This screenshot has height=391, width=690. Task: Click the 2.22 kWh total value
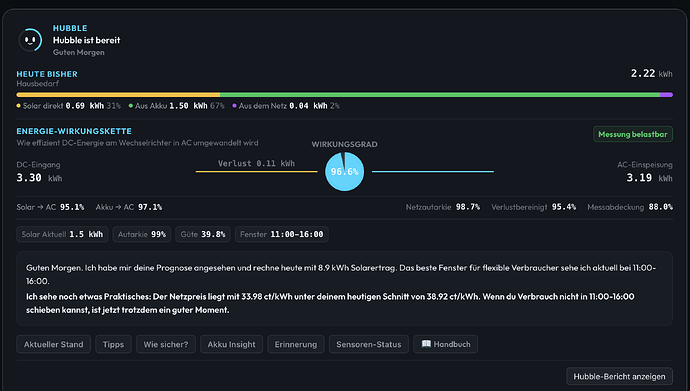pyautogui.click(x=651, y=73)
